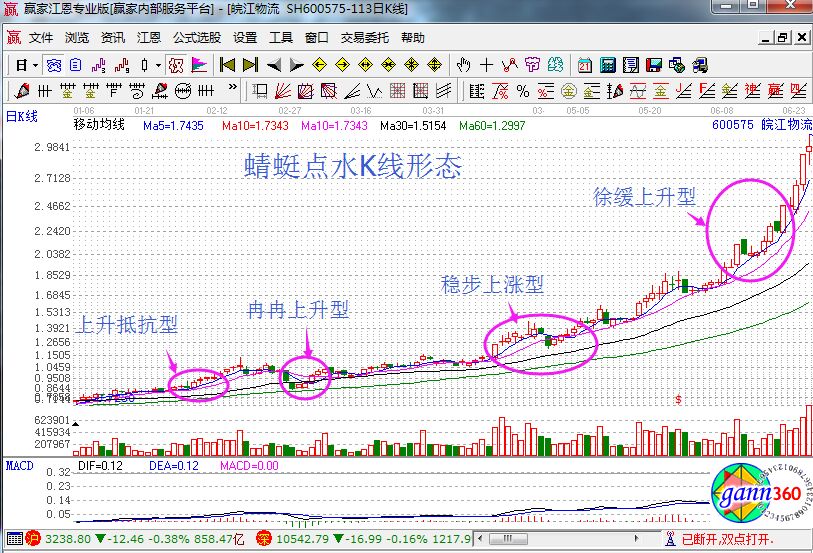Open the 文件 menu
Image resolution: width=813 pixels, height=553 pixels.
click(x=40, y=38)
